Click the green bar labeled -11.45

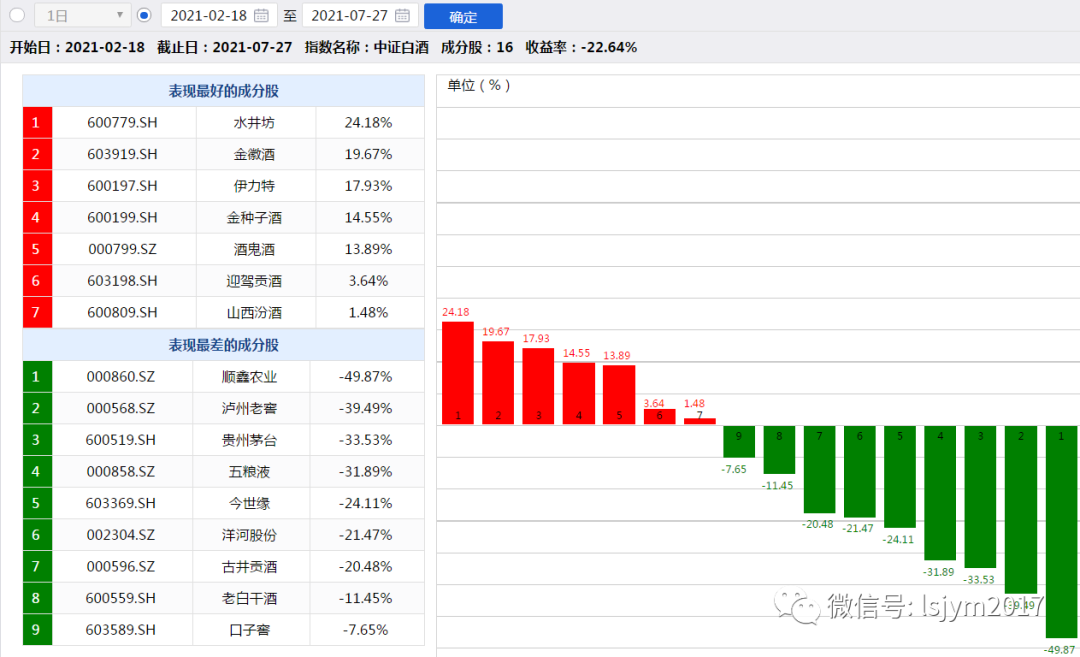pos(779,450)
